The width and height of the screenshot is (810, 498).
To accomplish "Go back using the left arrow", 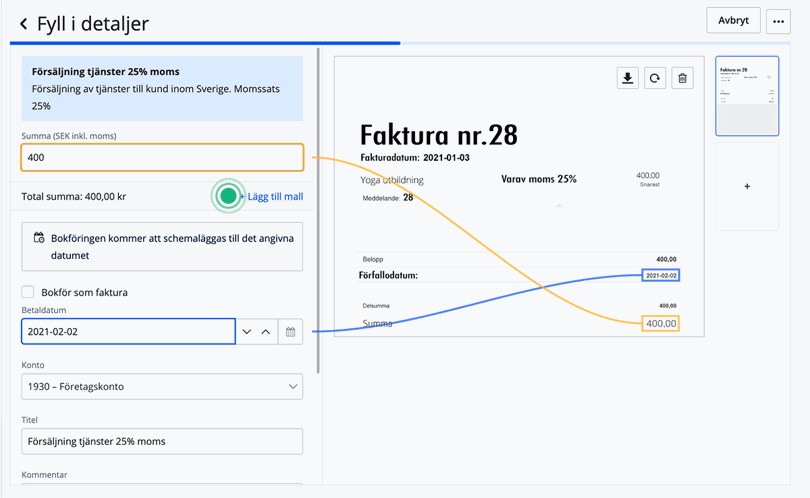I will point(23,23).
